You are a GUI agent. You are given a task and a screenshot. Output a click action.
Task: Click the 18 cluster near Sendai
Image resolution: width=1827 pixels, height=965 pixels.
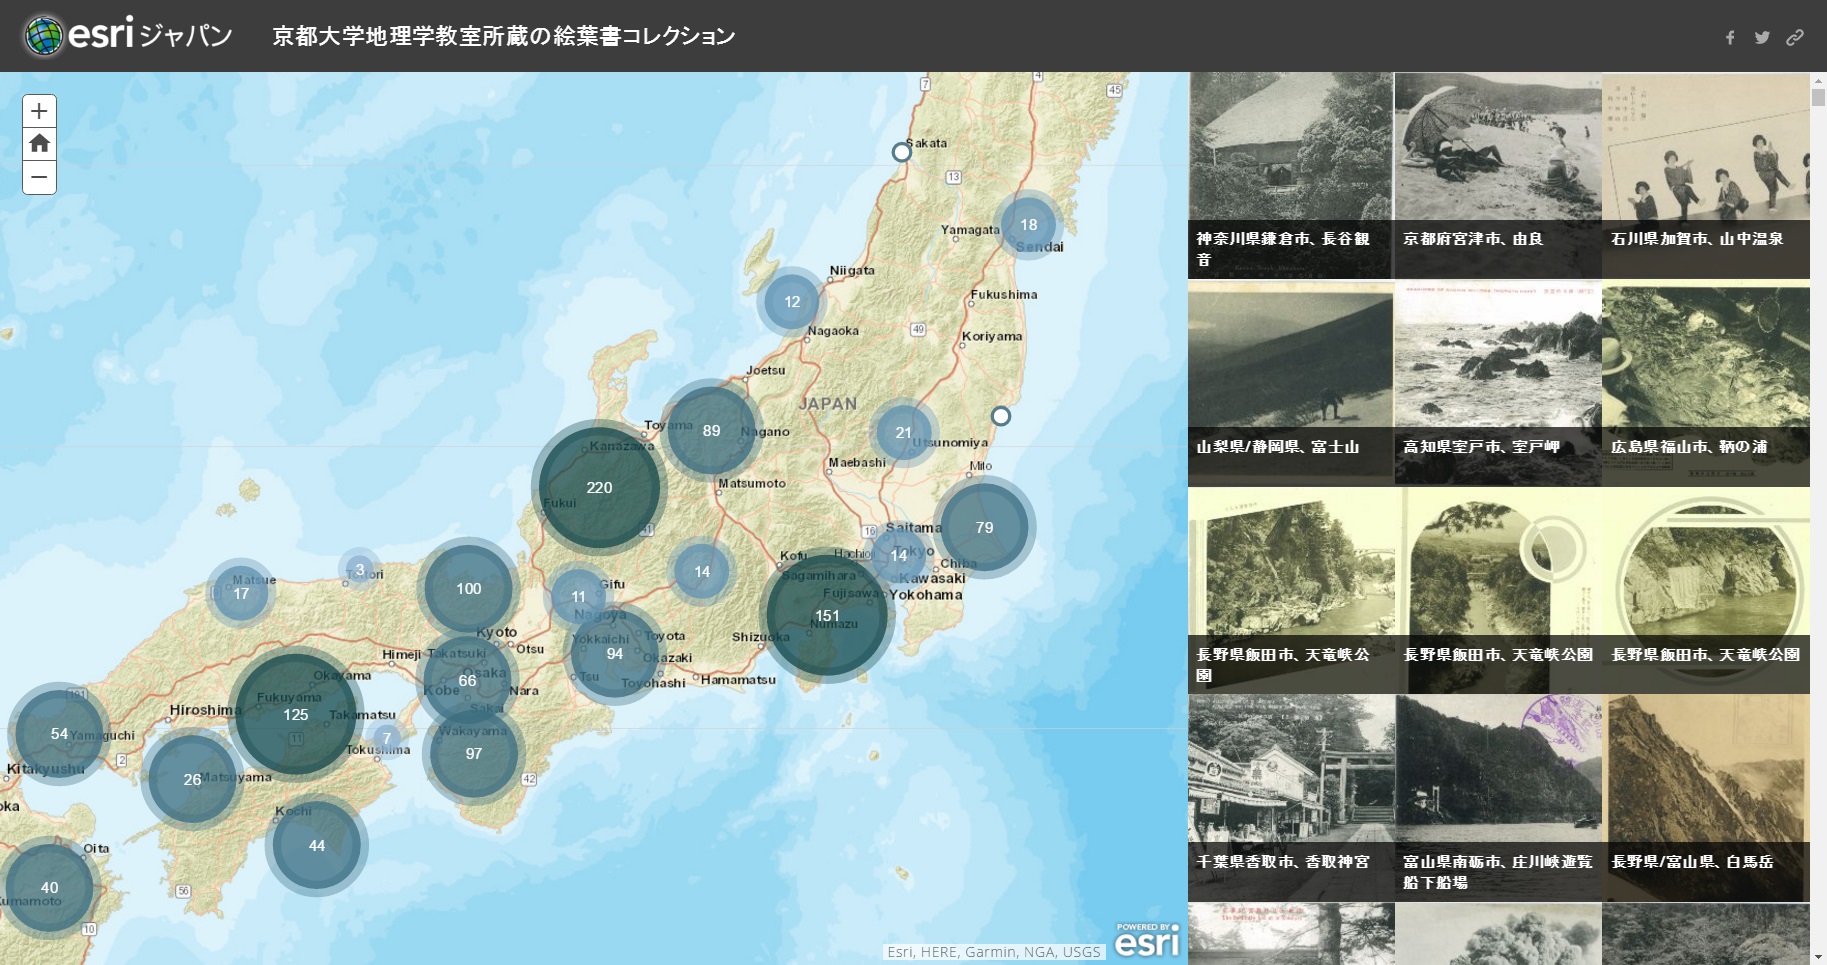[1030, 225]
